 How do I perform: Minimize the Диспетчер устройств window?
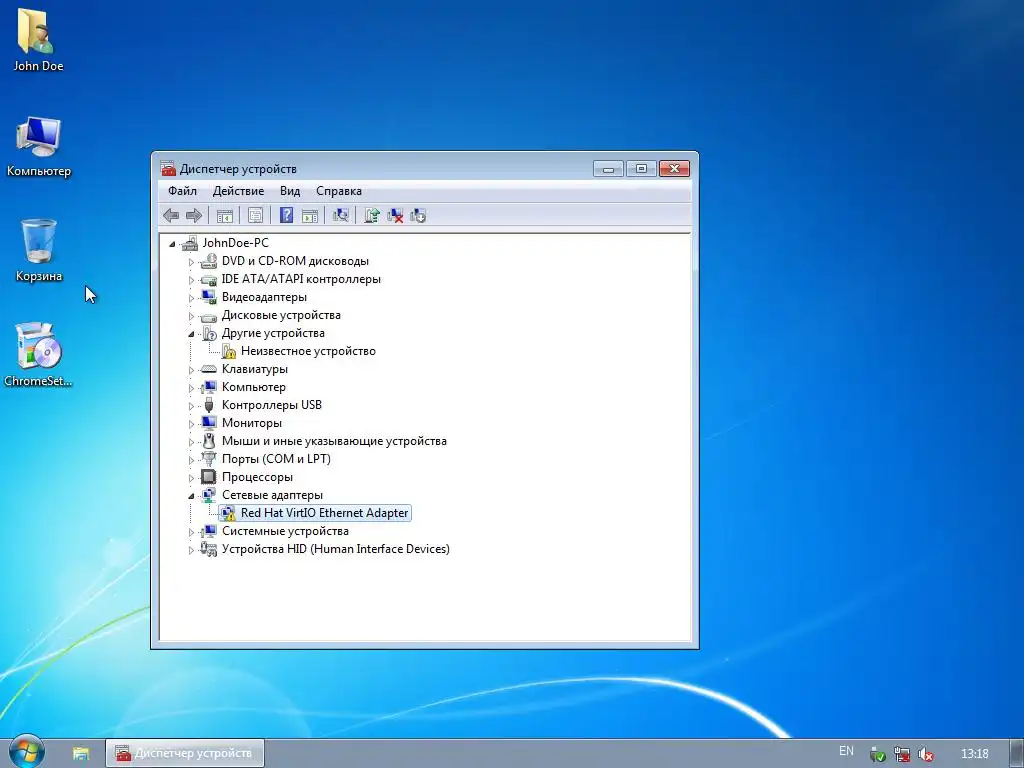tap(609, 168)
